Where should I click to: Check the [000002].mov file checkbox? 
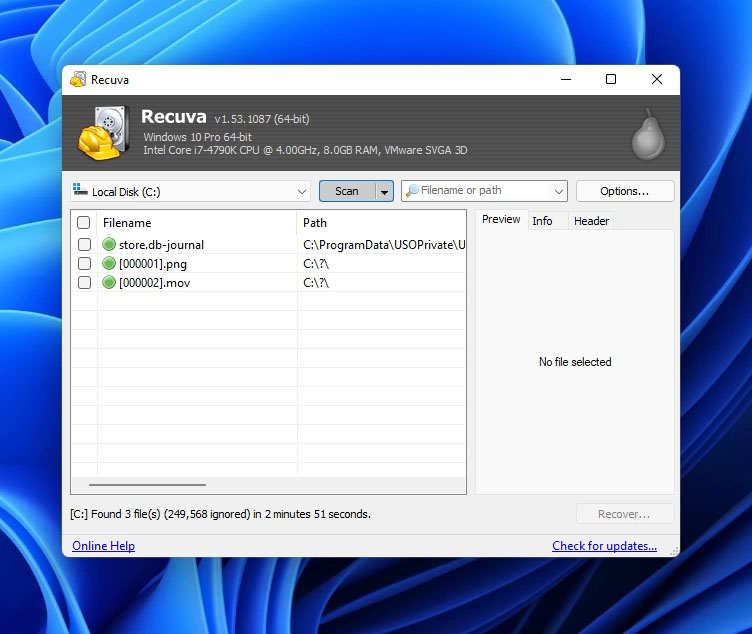[x=84, y=282]
